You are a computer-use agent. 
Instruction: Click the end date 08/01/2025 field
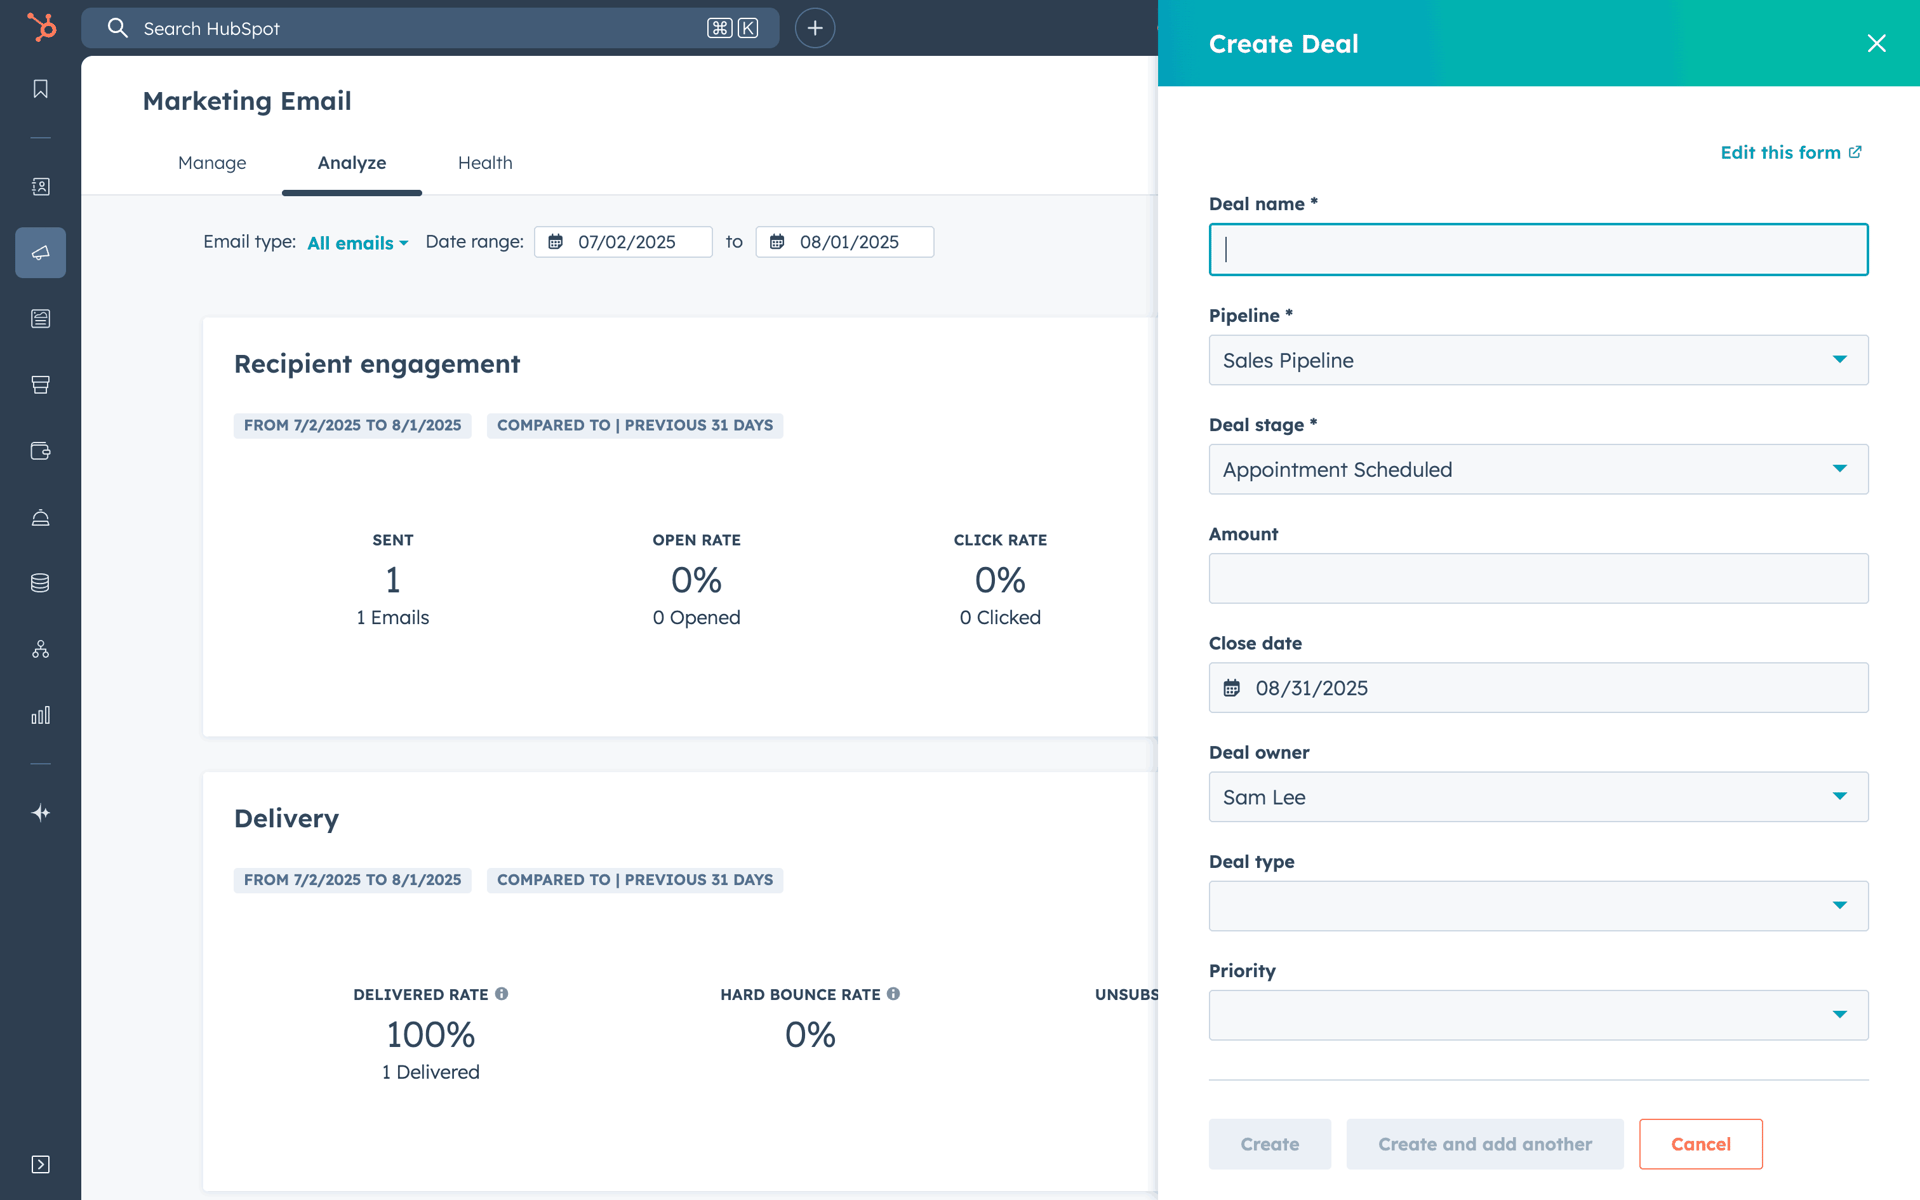pyautogui.click(x=845, y=242)
